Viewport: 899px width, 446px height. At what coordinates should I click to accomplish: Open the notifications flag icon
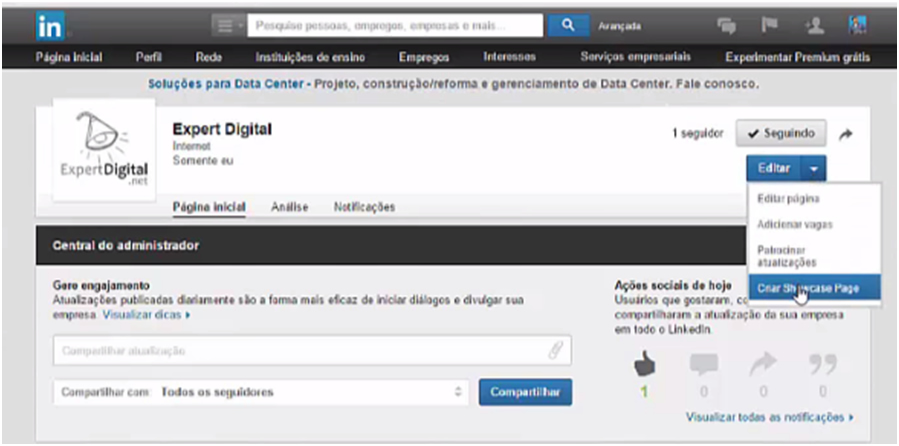[x=768, y=25]
